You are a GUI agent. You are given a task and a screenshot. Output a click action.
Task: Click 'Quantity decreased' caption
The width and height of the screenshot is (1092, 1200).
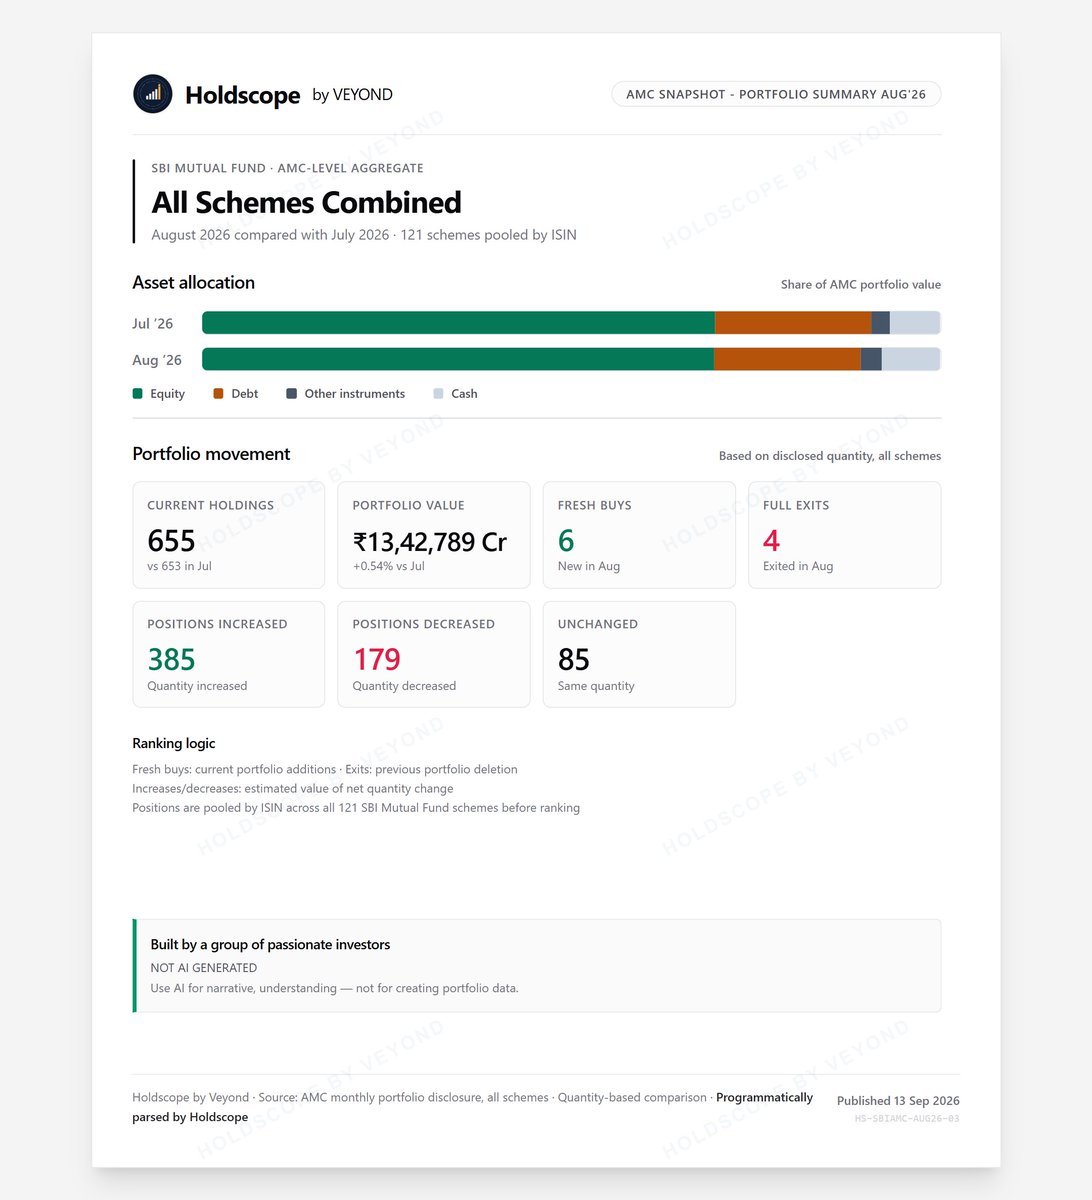click(404, 686)
